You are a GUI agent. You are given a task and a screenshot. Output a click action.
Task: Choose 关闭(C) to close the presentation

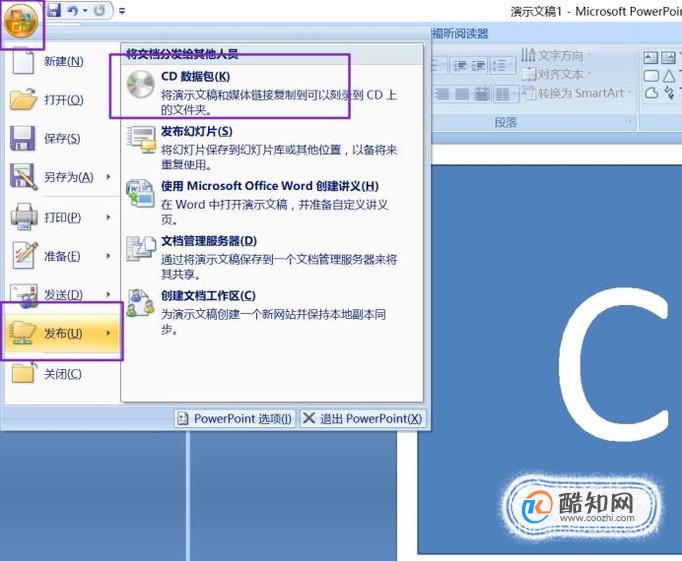(x=61, y=374)
